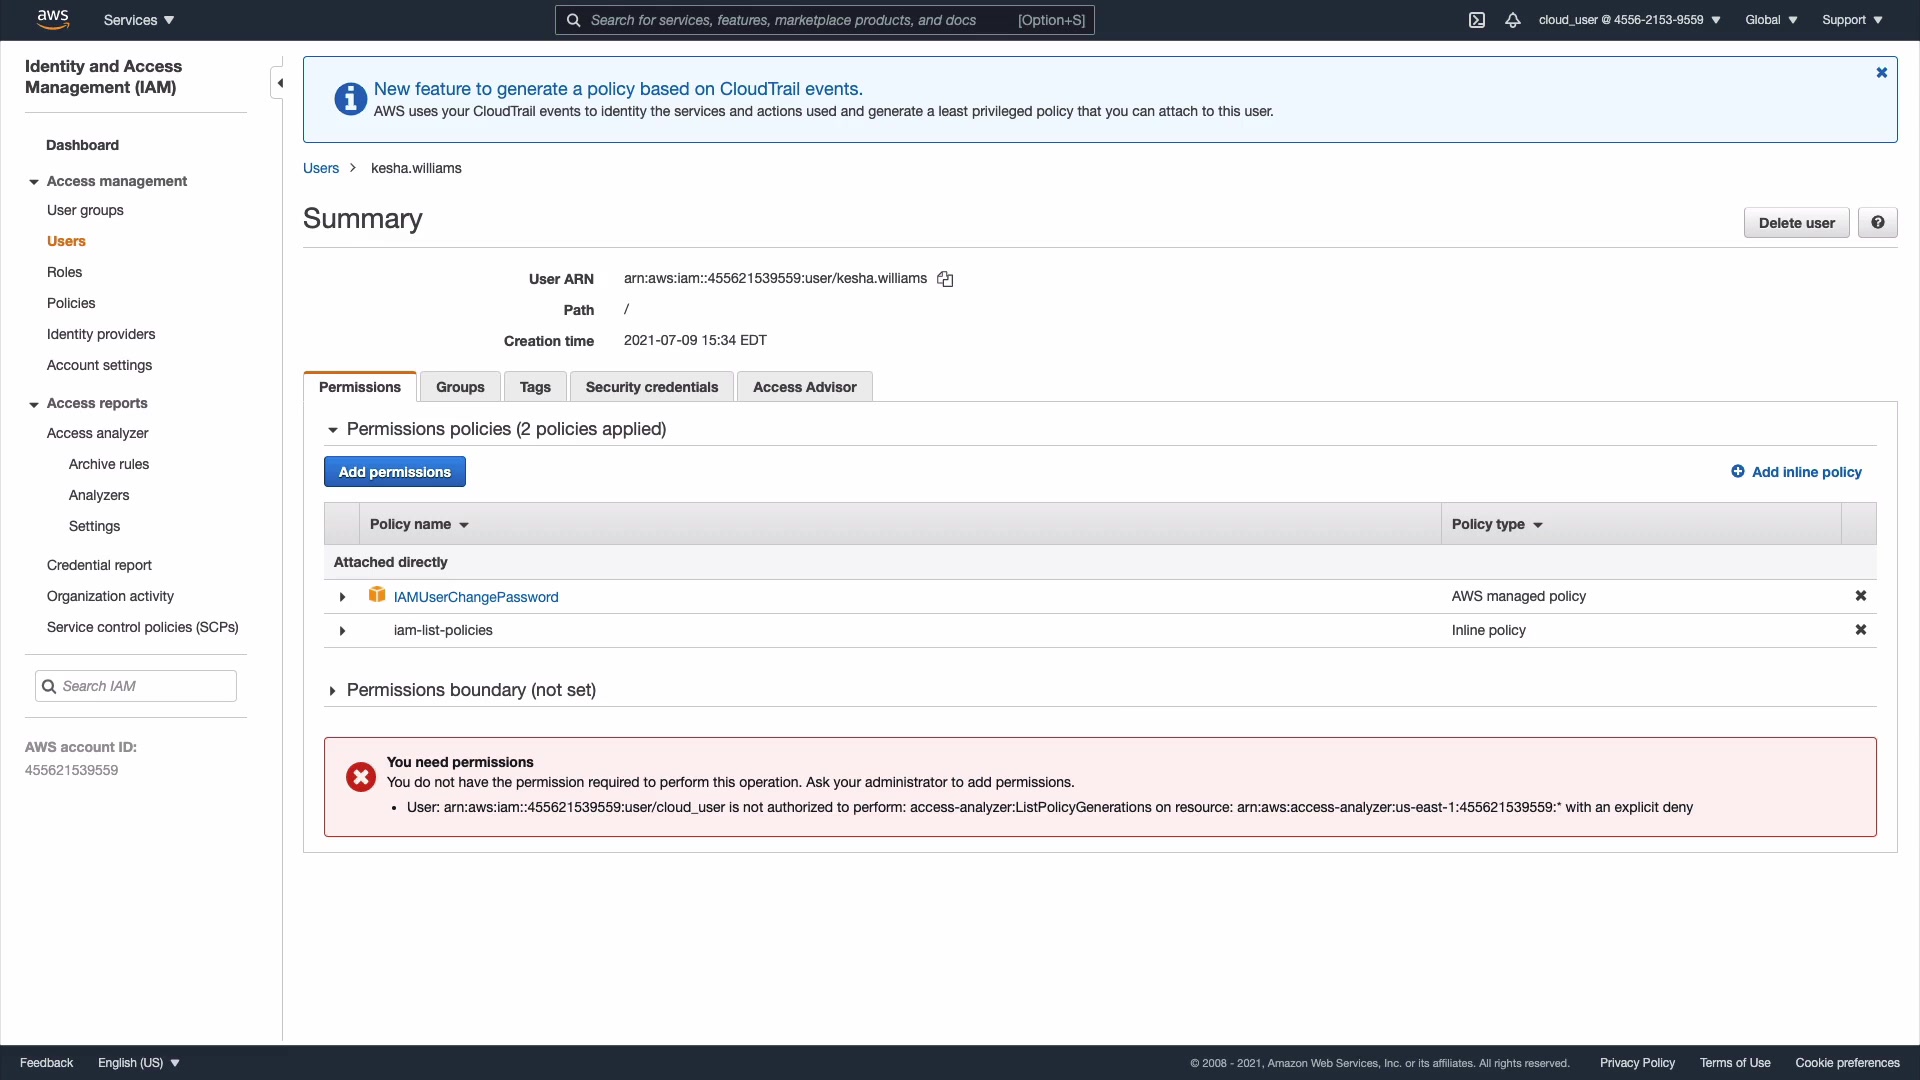Collapse the Permissions policies section
This screenshot has width=1920, height=1080.
pyautogui.click(x=333, y=430)
